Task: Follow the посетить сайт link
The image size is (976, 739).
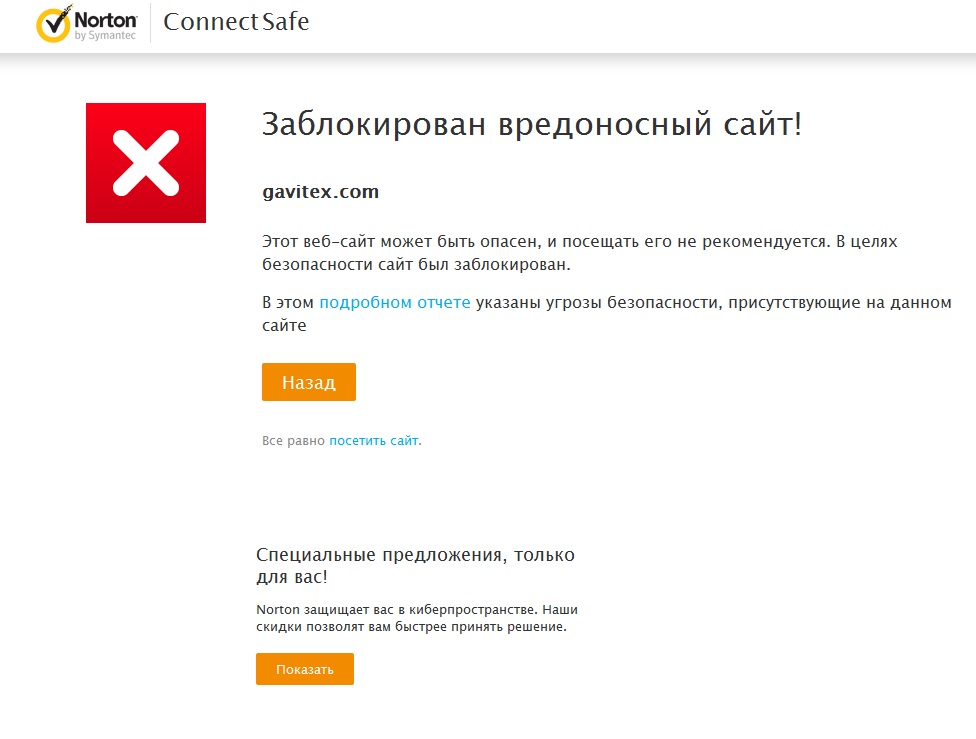Action: [x=374, y=440]
